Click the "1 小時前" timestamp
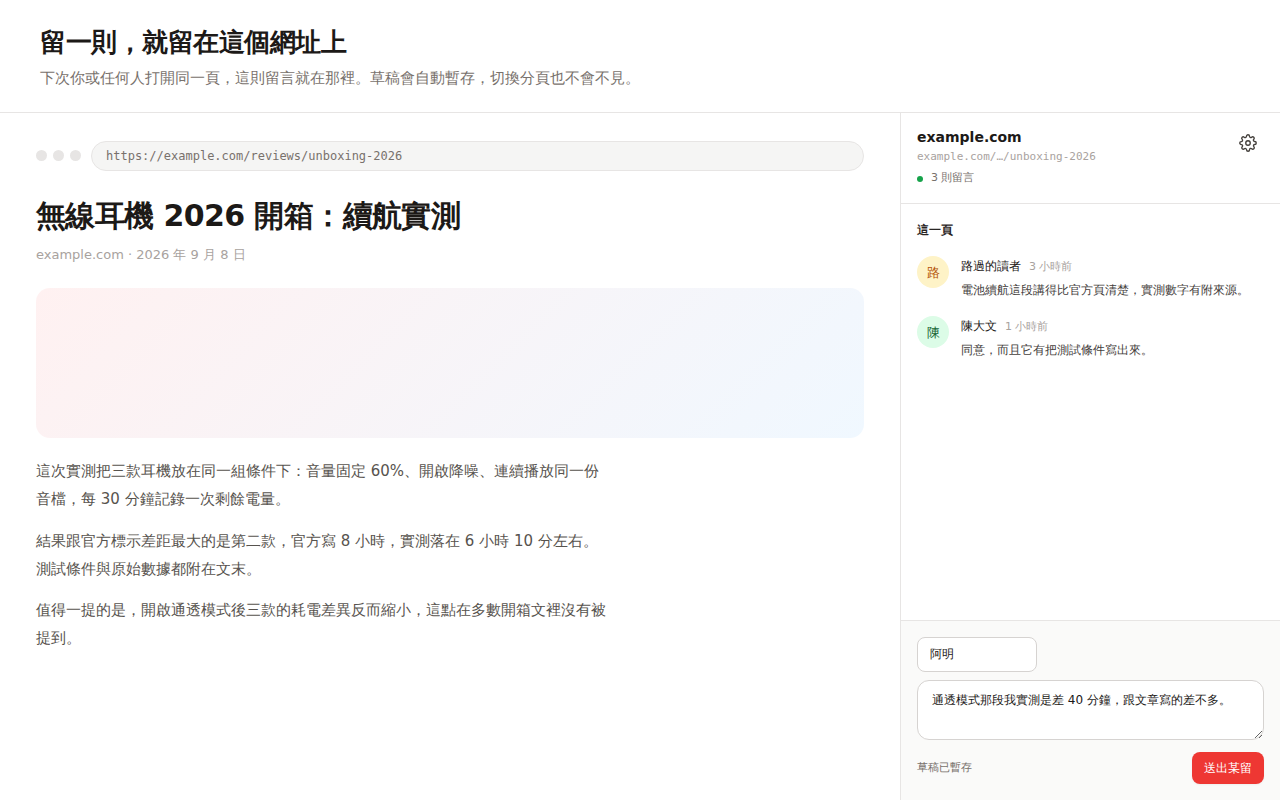 tap(1026, 327)
